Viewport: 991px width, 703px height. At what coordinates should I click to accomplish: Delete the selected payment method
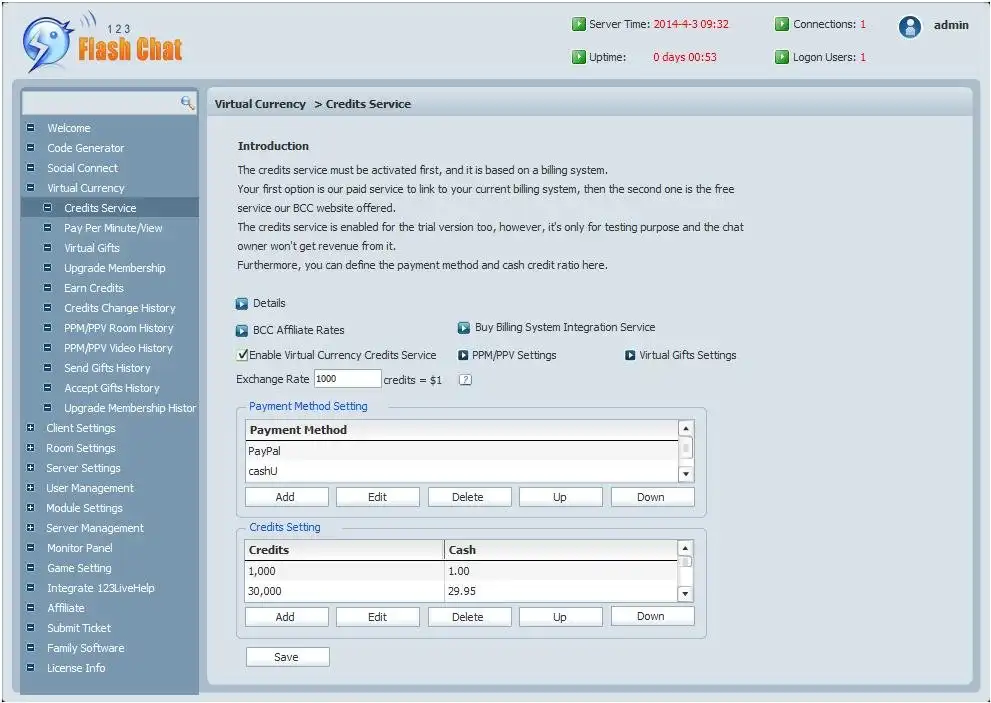click(x=469, y=497)
